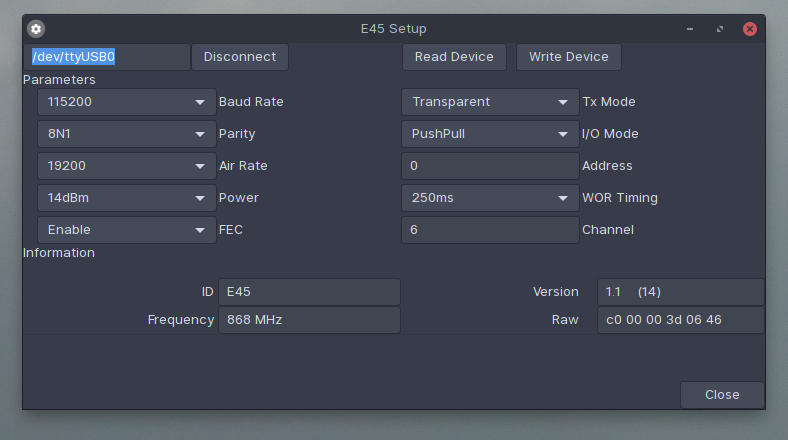Click the Tx Mode label

[x=609, y=102]
